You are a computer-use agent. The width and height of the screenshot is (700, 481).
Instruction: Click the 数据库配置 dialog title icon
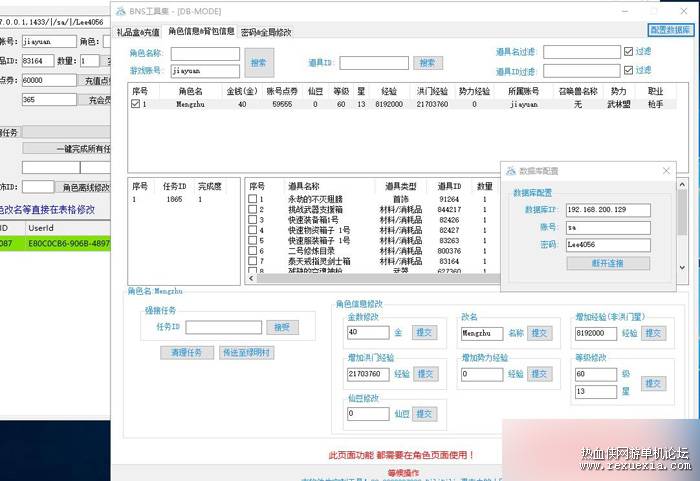(x=511, y=171)
